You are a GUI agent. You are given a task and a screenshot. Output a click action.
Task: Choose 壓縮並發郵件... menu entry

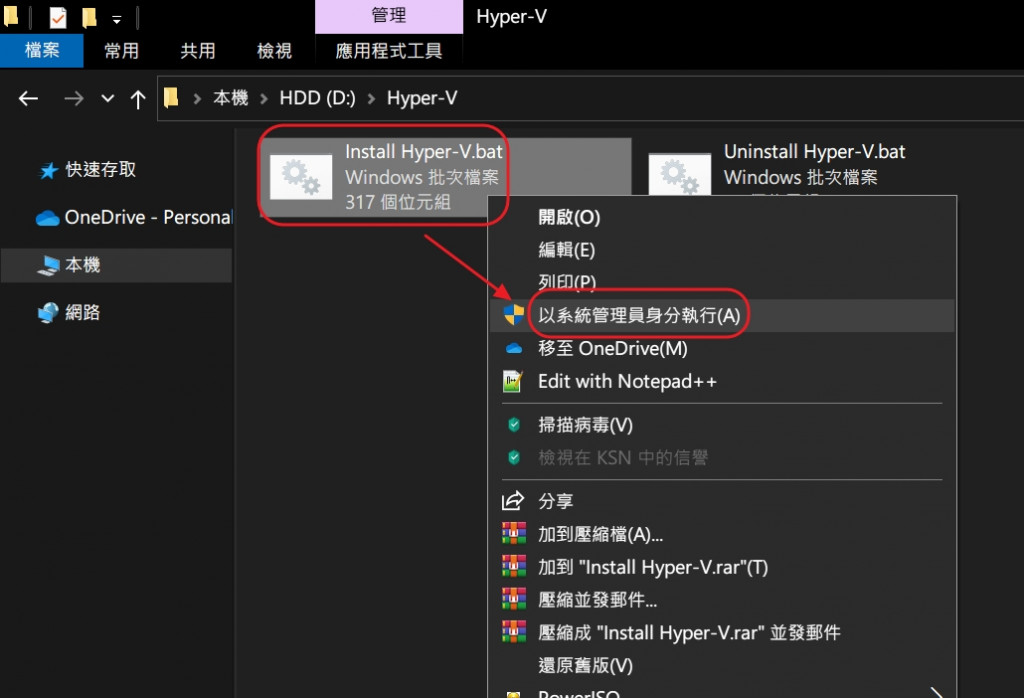(722, 599)
